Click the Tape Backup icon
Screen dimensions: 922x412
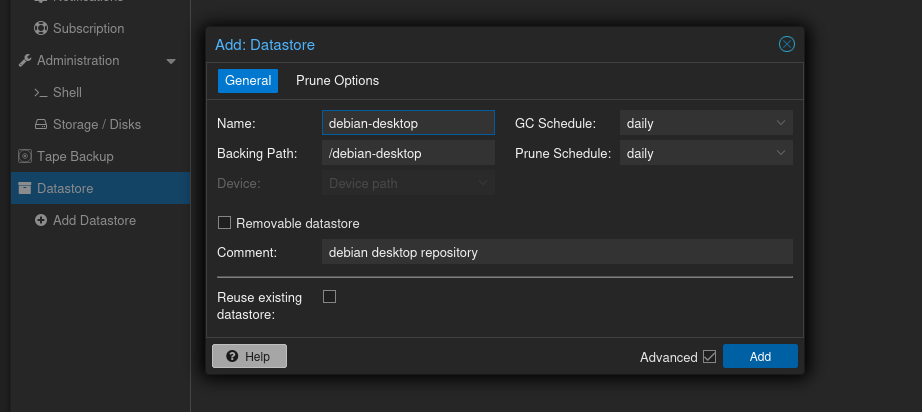click(x=25, y=157)
